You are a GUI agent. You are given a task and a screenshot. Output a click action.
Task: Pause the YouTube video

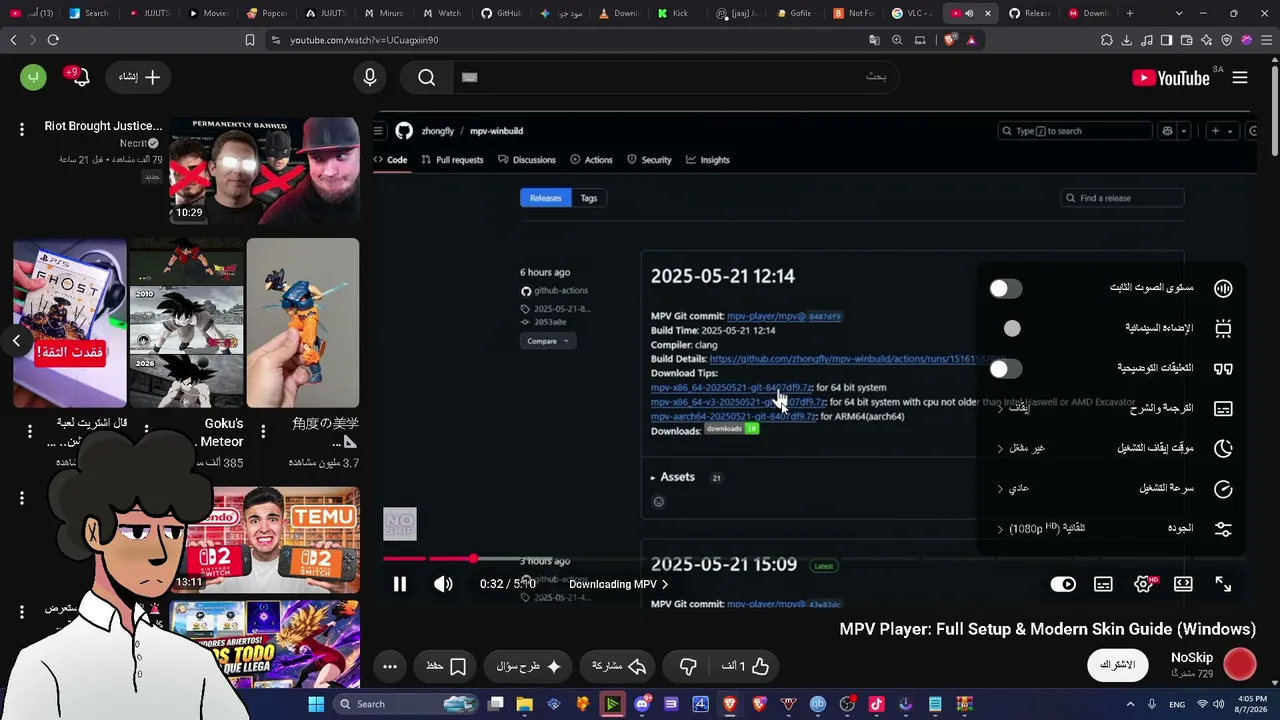click(400, 584)
